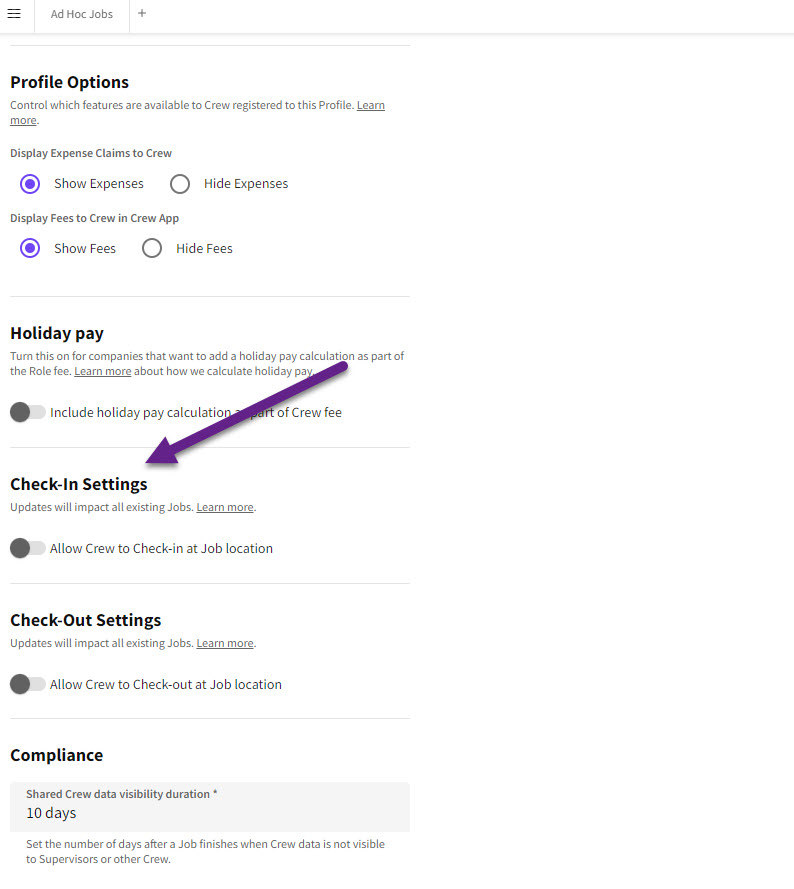Edit the Shared Crew data visibility duration field
This screenshot has width=794, height=889.
pyautogui.click(x=210, y=813)
